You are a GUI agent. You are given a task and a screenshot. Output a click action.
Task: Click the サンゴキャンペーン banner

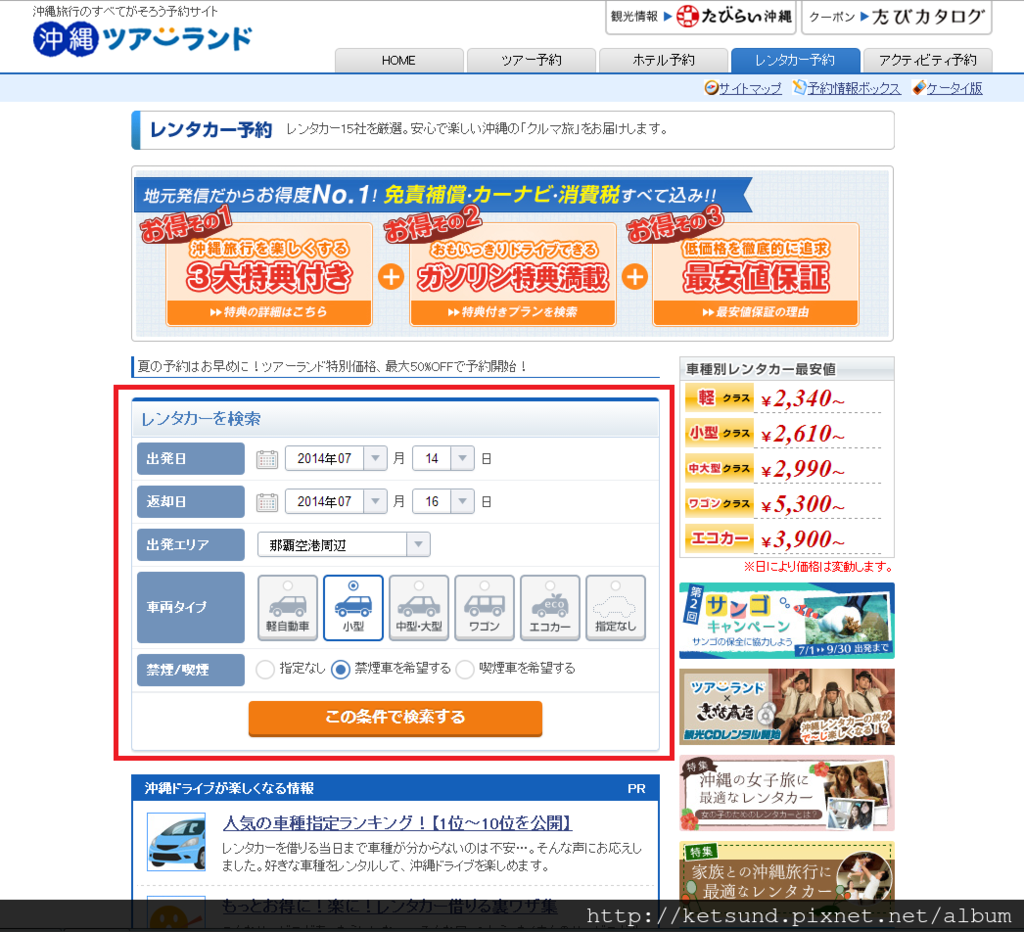[787, 620]
